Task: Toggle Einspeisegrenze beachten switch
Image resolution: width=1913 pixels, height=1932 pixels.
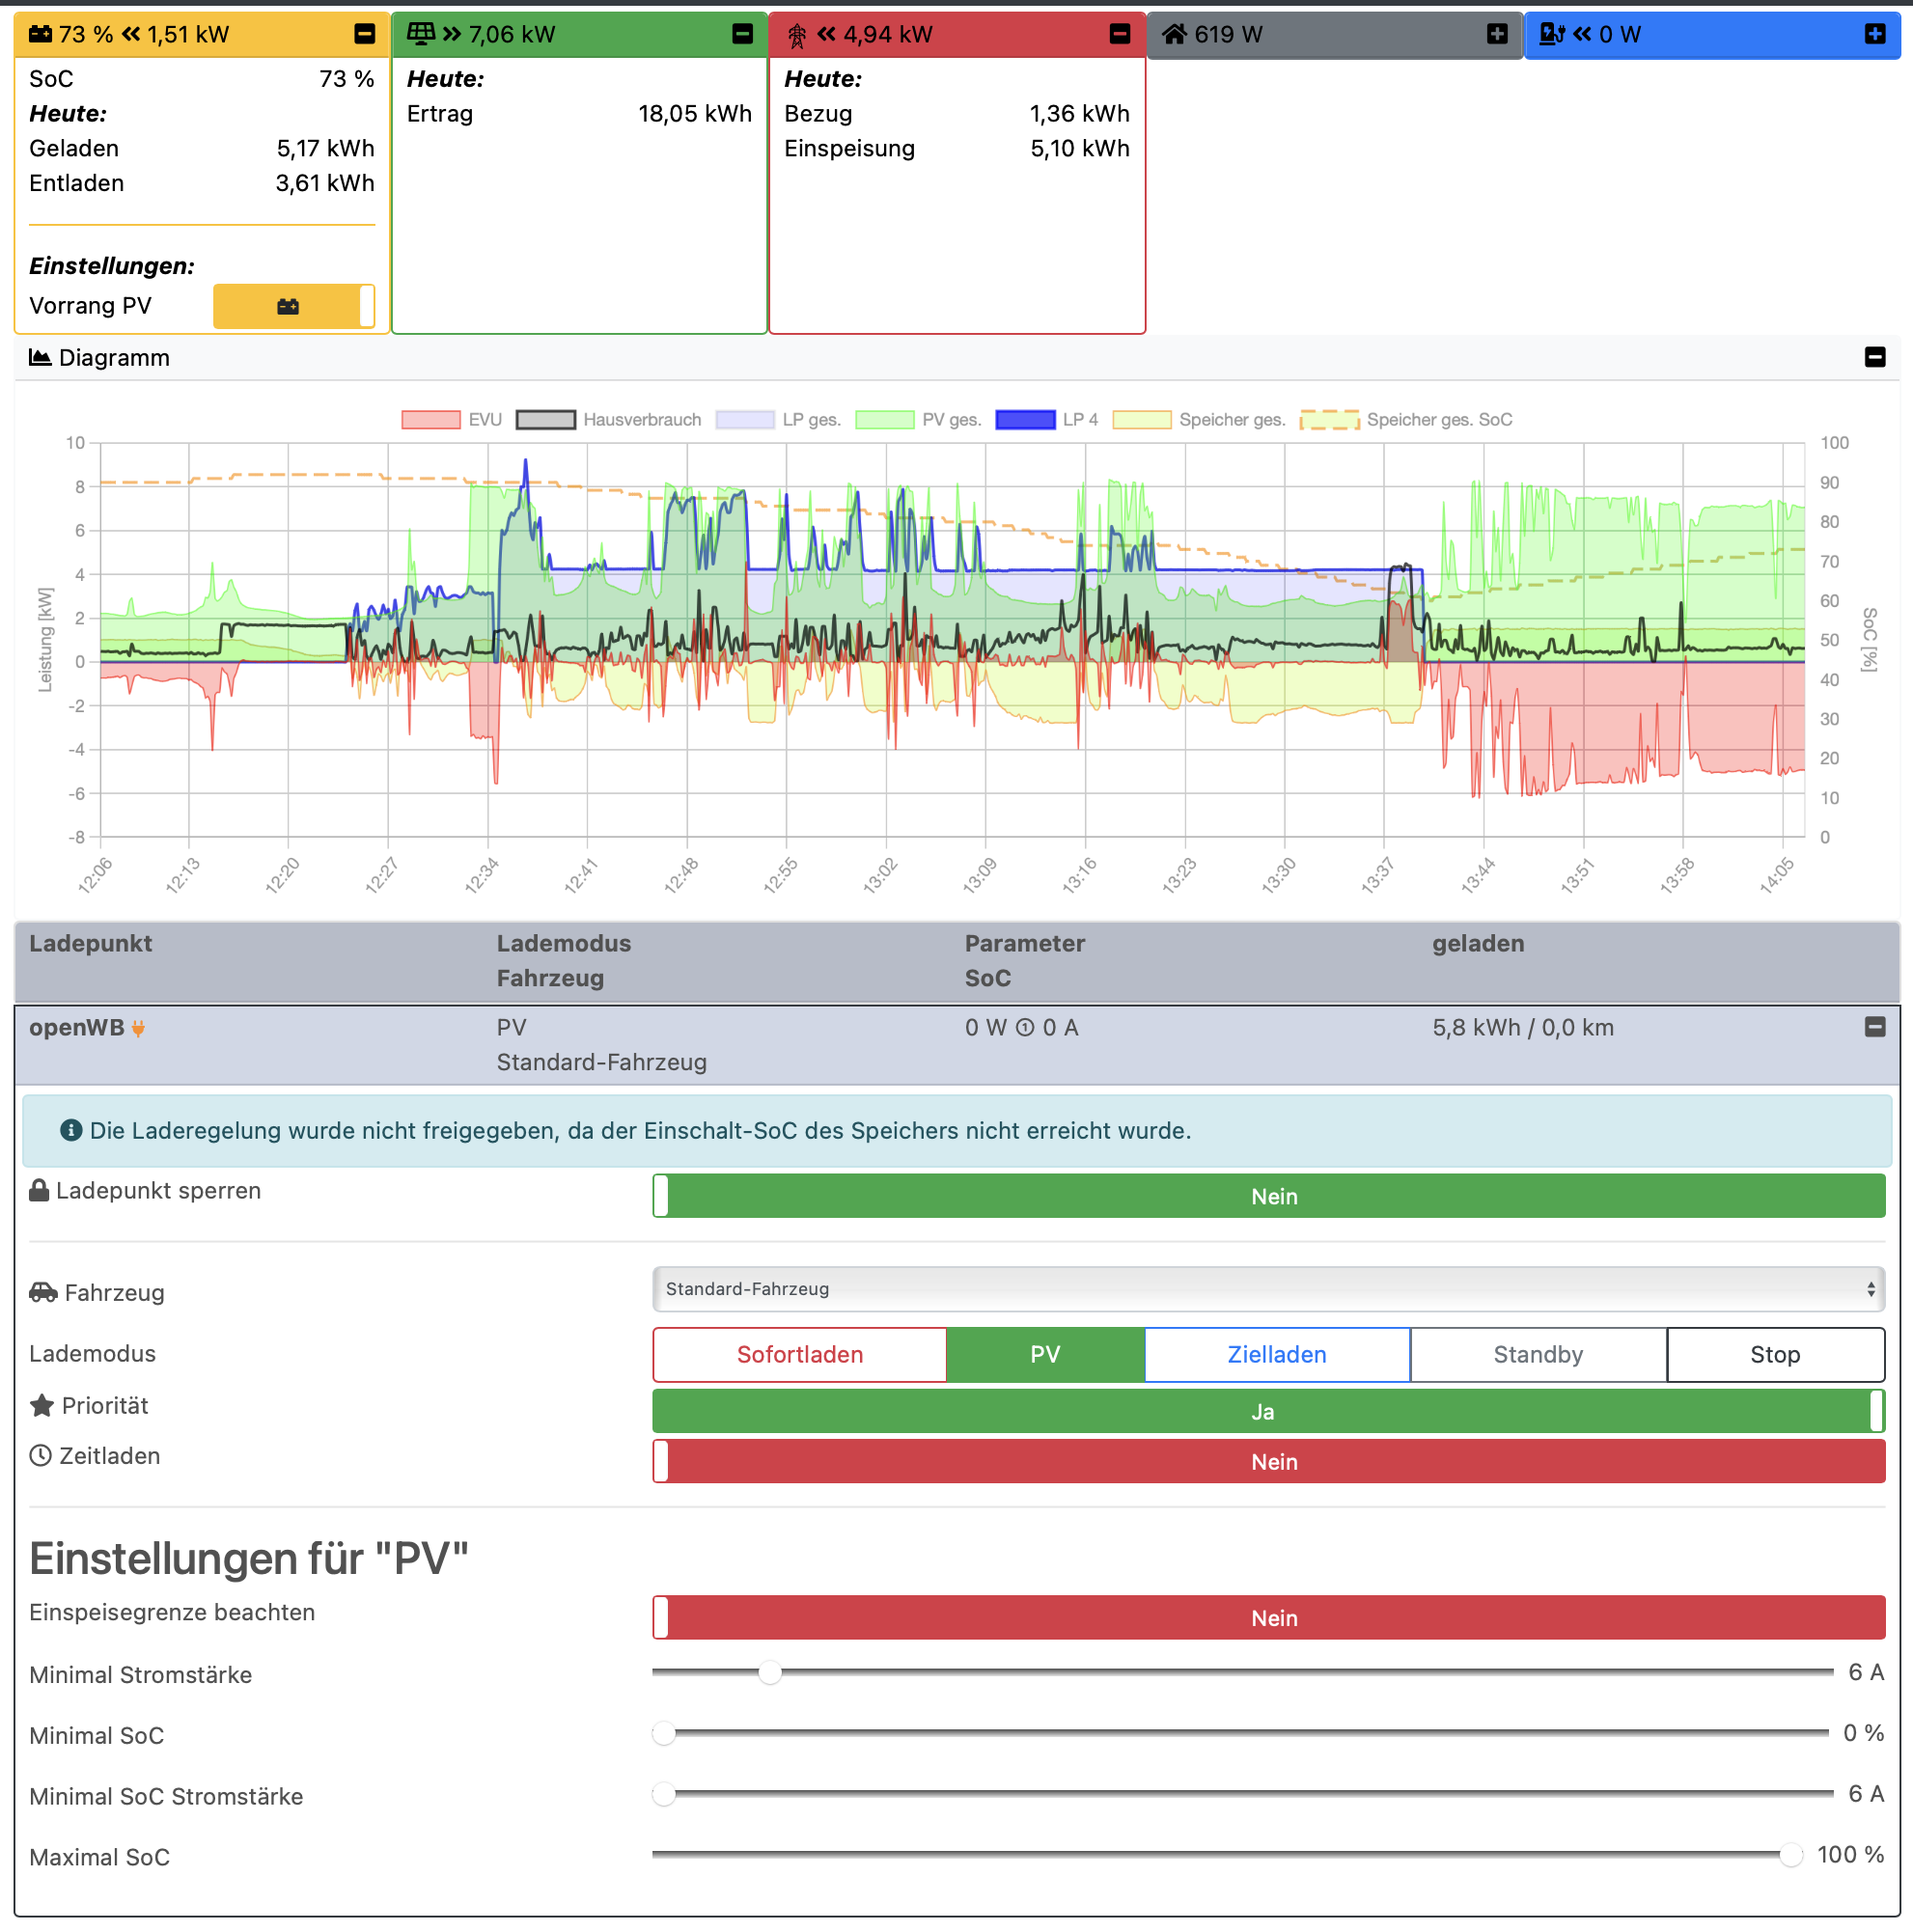Action: (1268, 1617)
